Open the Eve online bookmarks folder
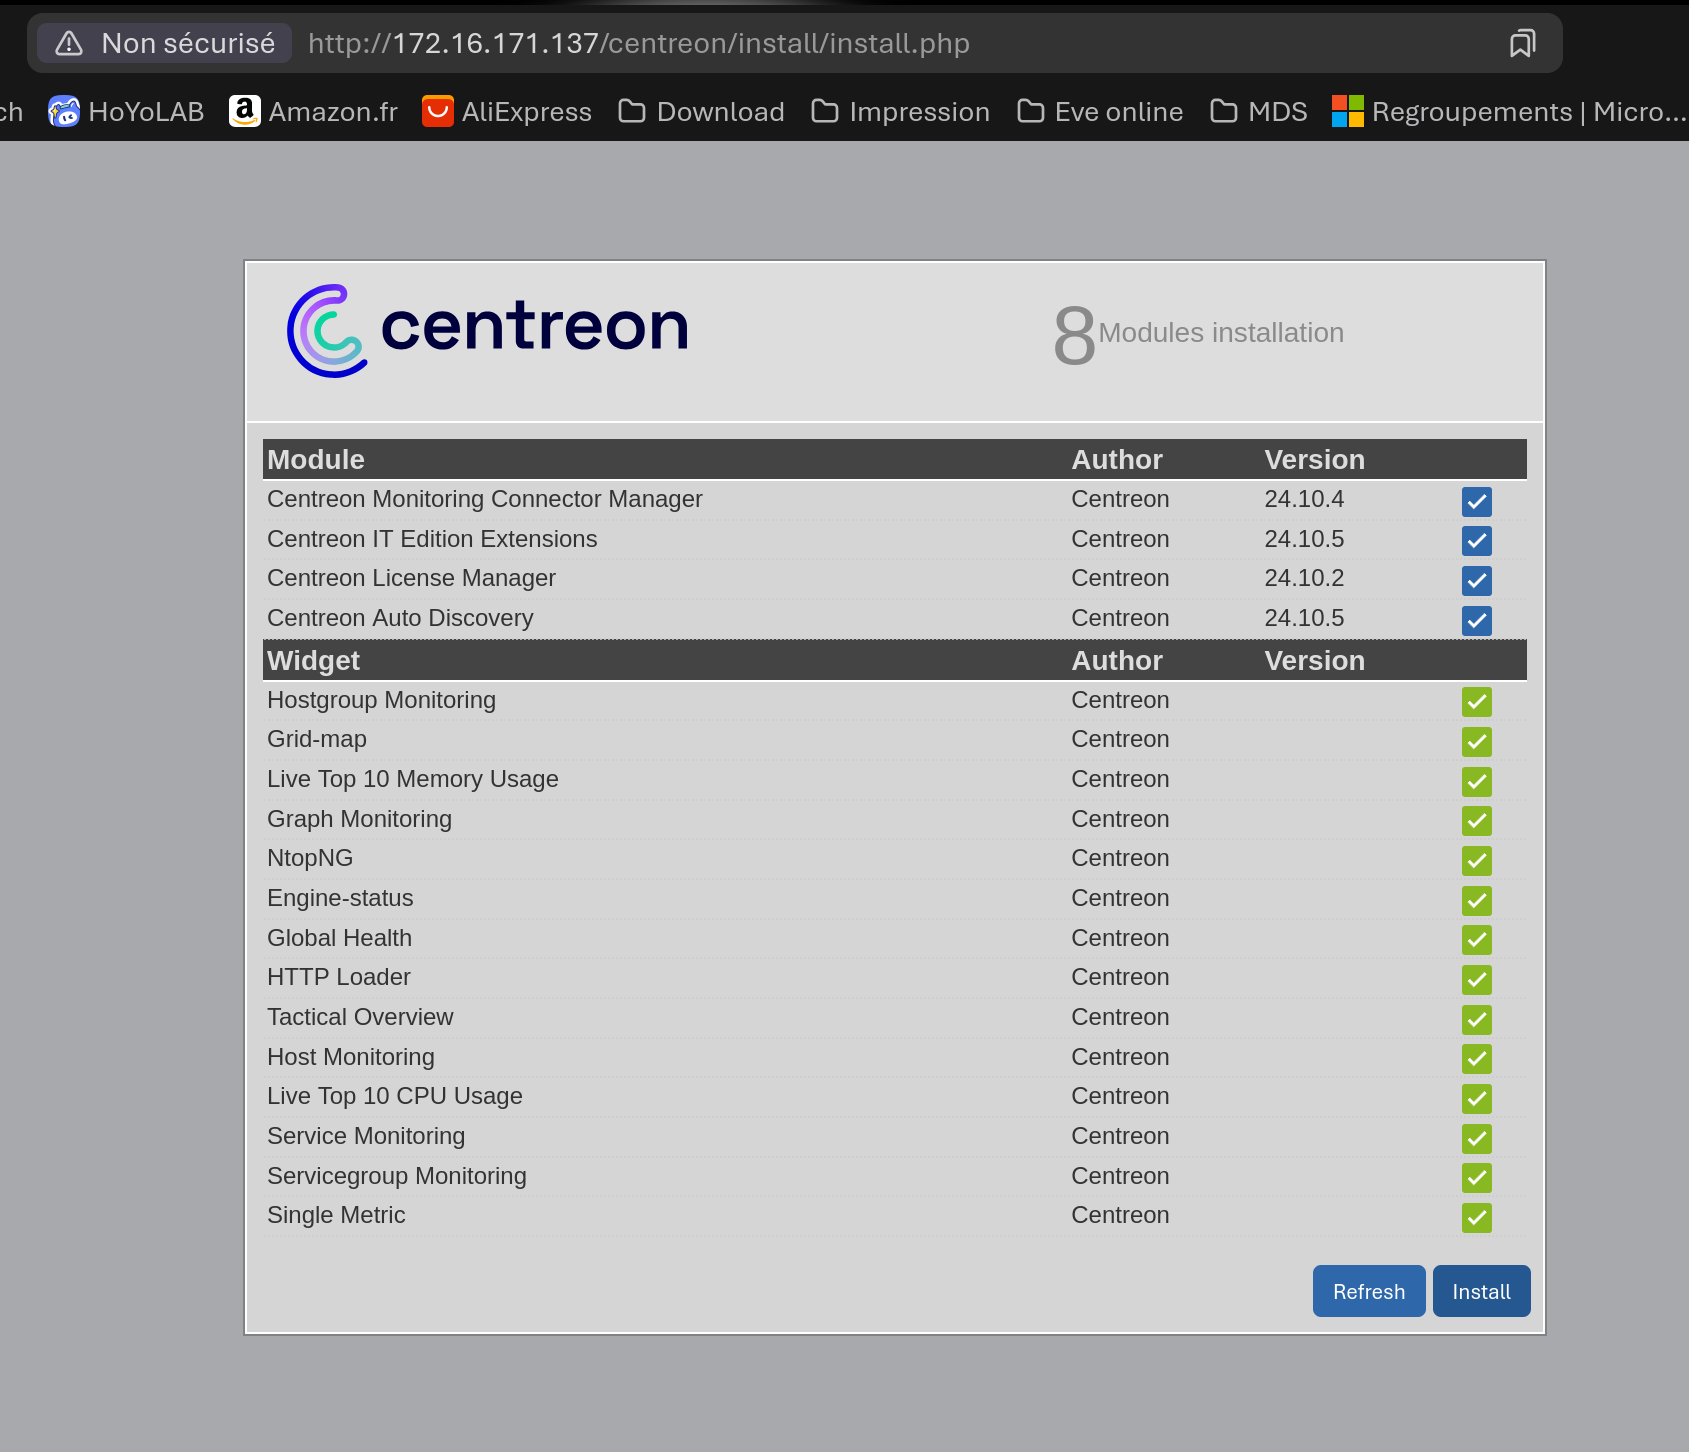 pos(1100,111)
